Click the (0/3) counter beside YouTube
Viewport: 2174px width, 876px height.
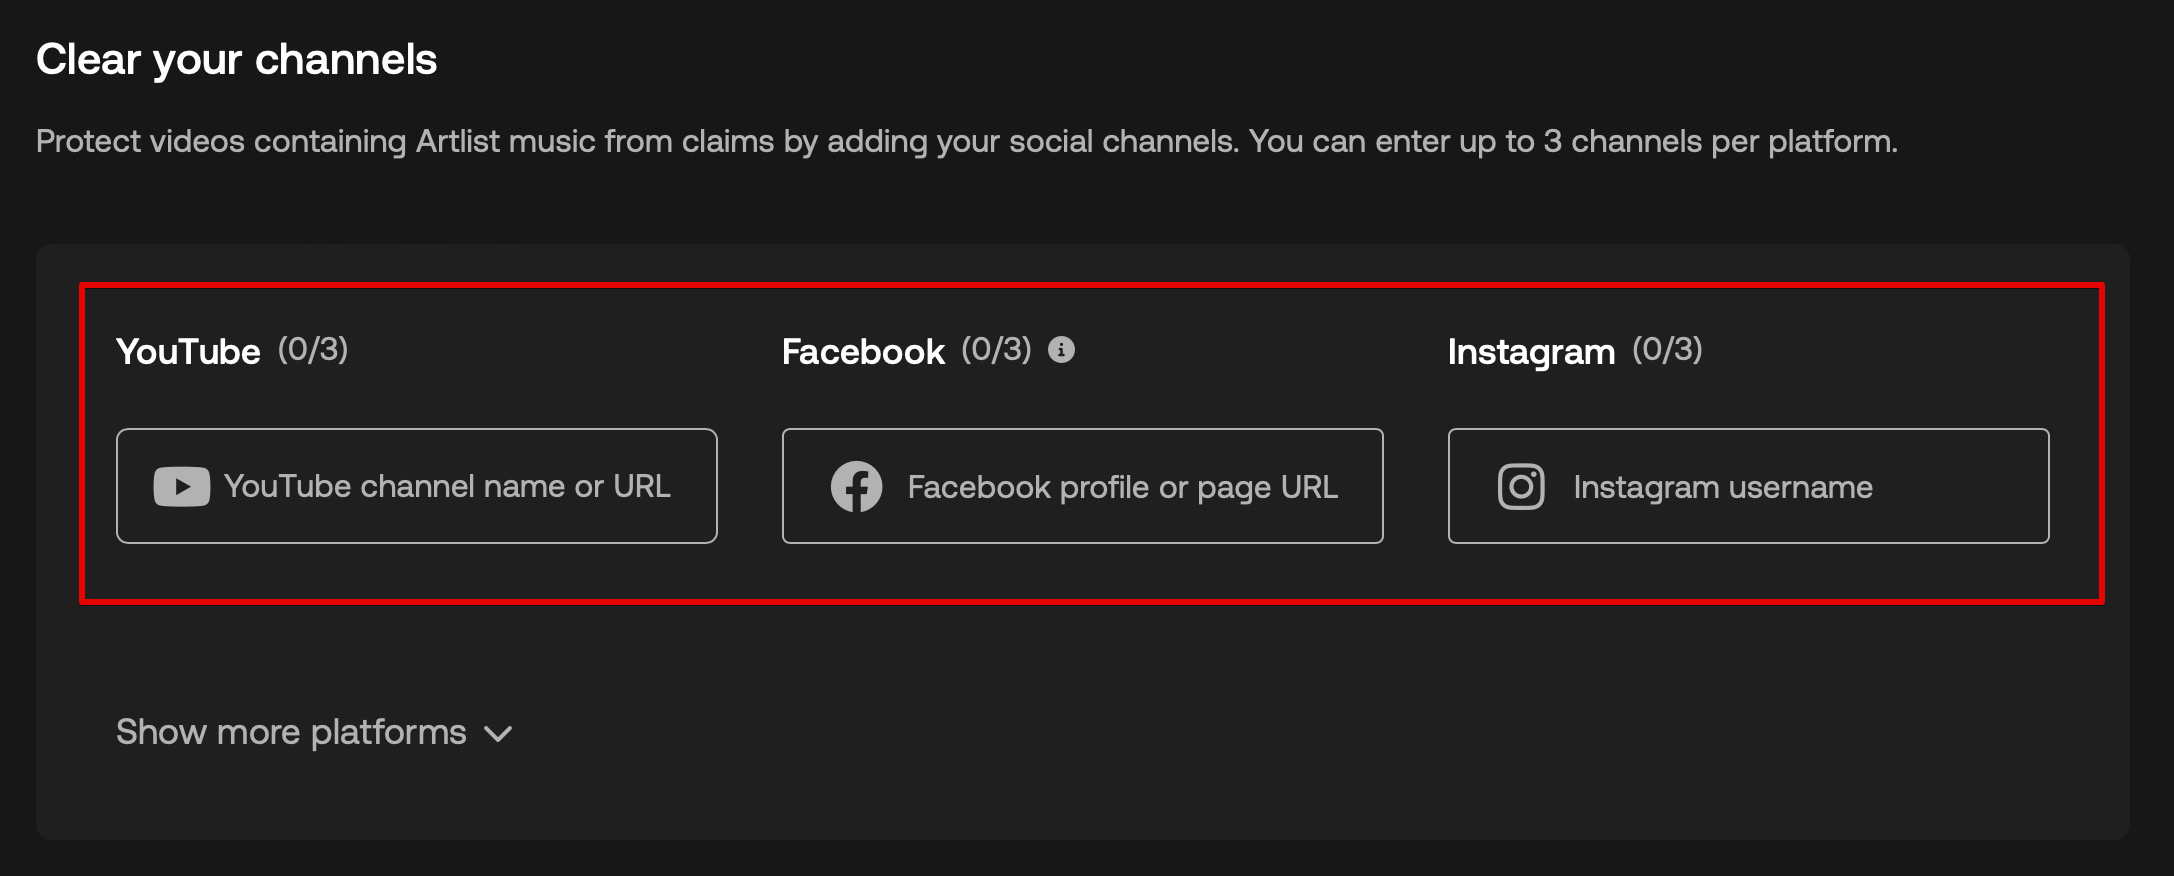click(313, 350)
